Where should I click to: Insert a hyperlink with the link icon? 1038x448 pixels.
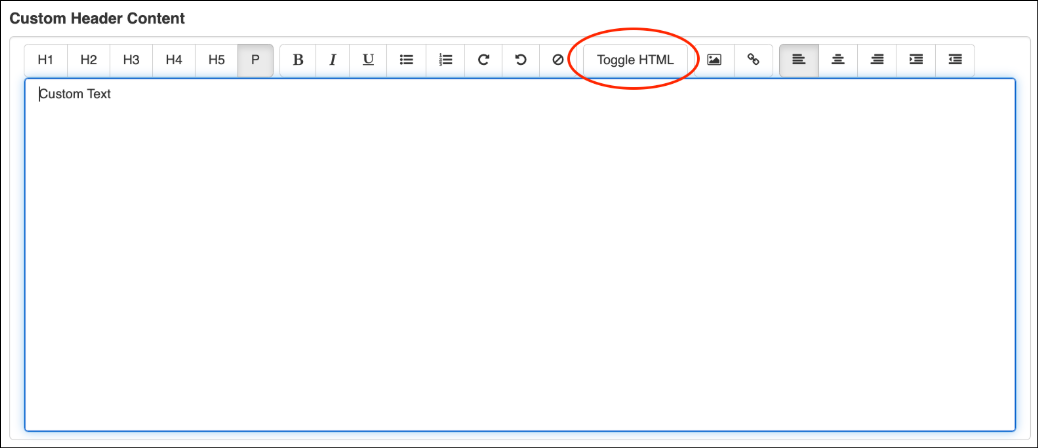coord(753,60)
